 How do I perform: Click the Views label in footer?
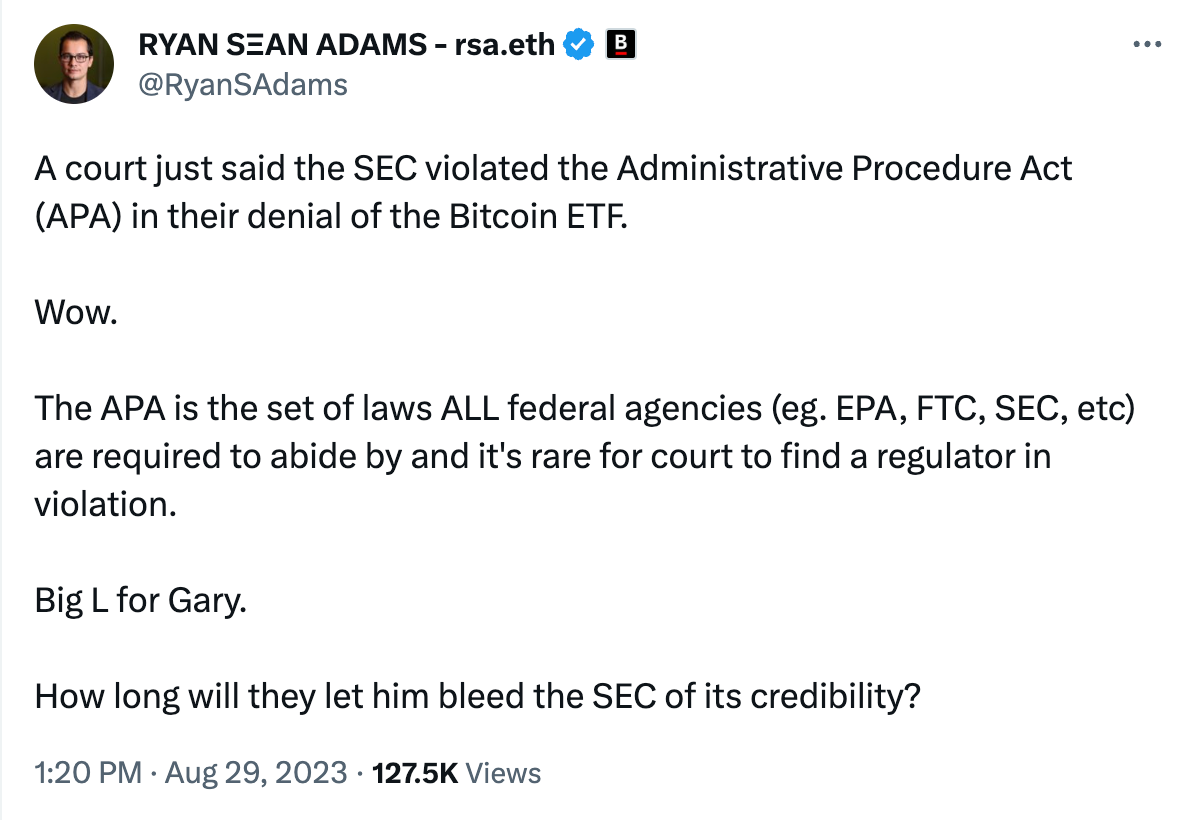coord(504,773)
